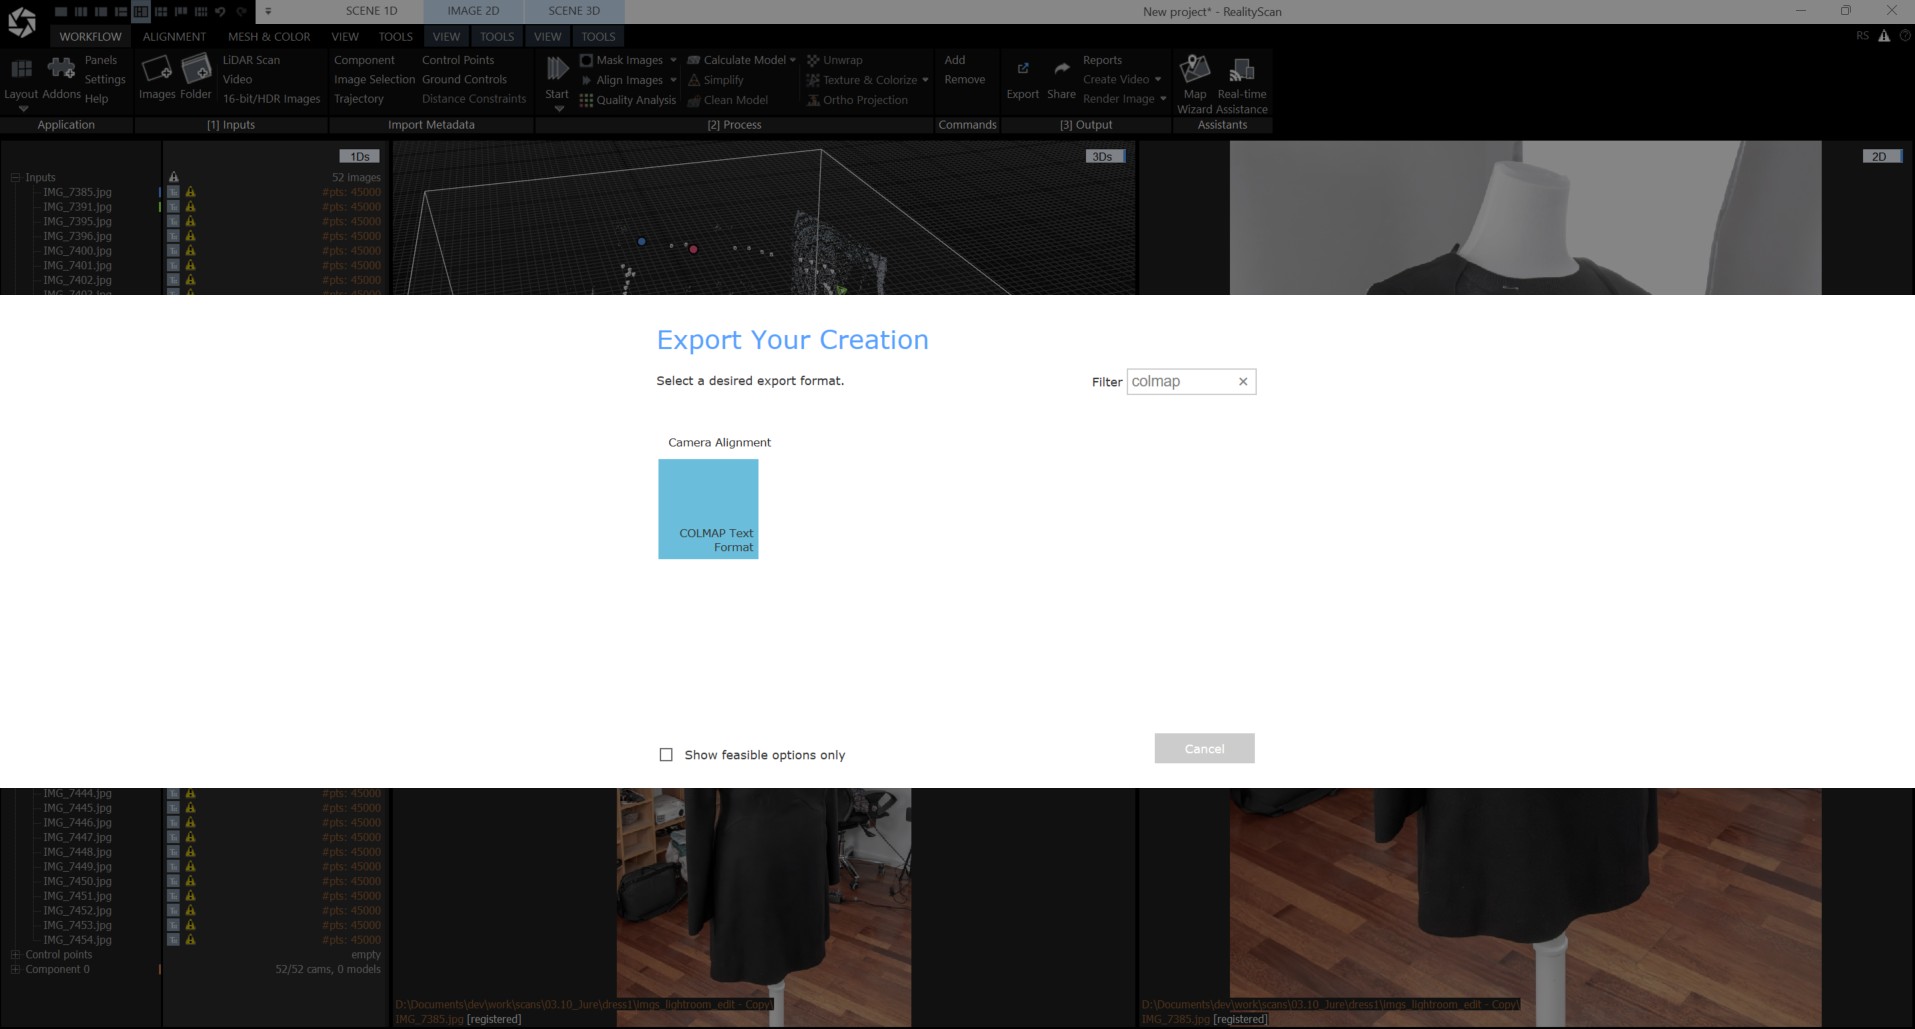This screenshot has height=1029, width=1915.
Task: Cancel the export dialog
Action: coord(1204,748)
